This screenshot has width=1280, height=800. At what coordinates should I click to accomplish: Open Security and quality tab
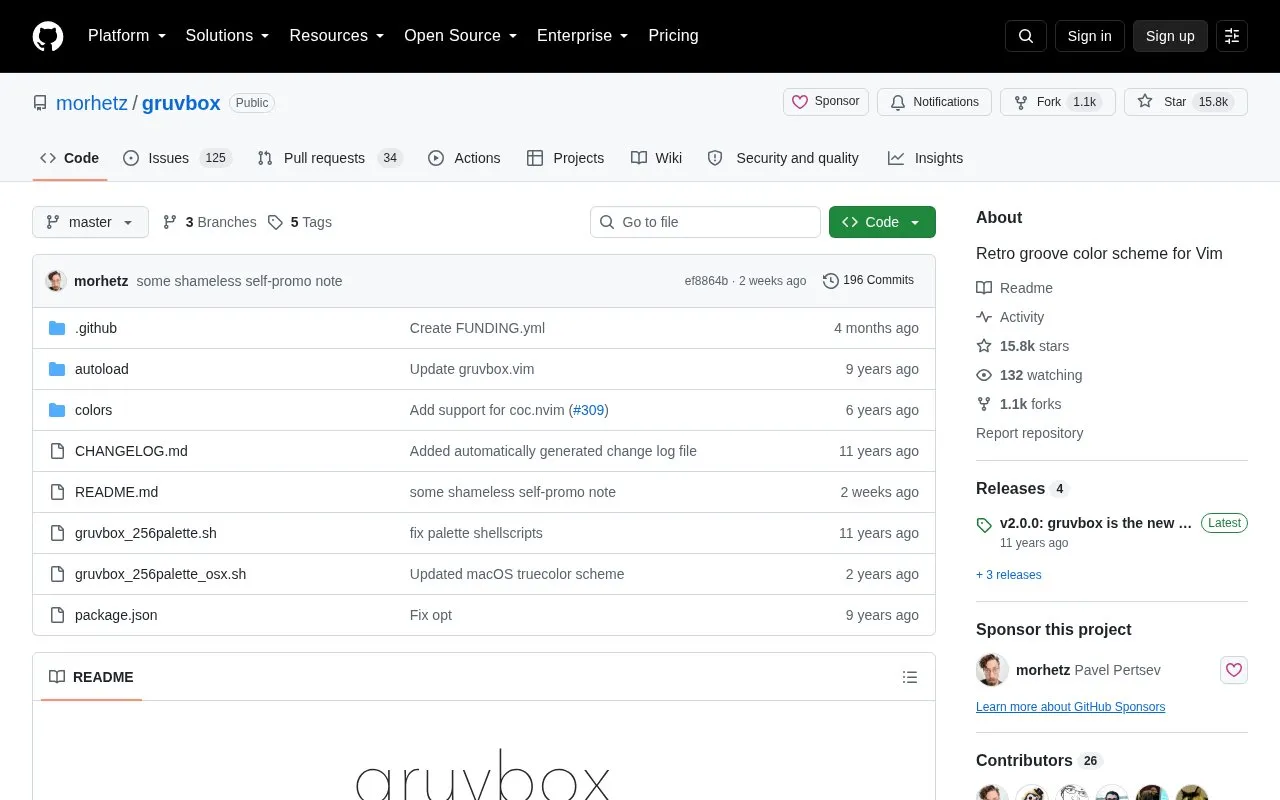(784, 158)
